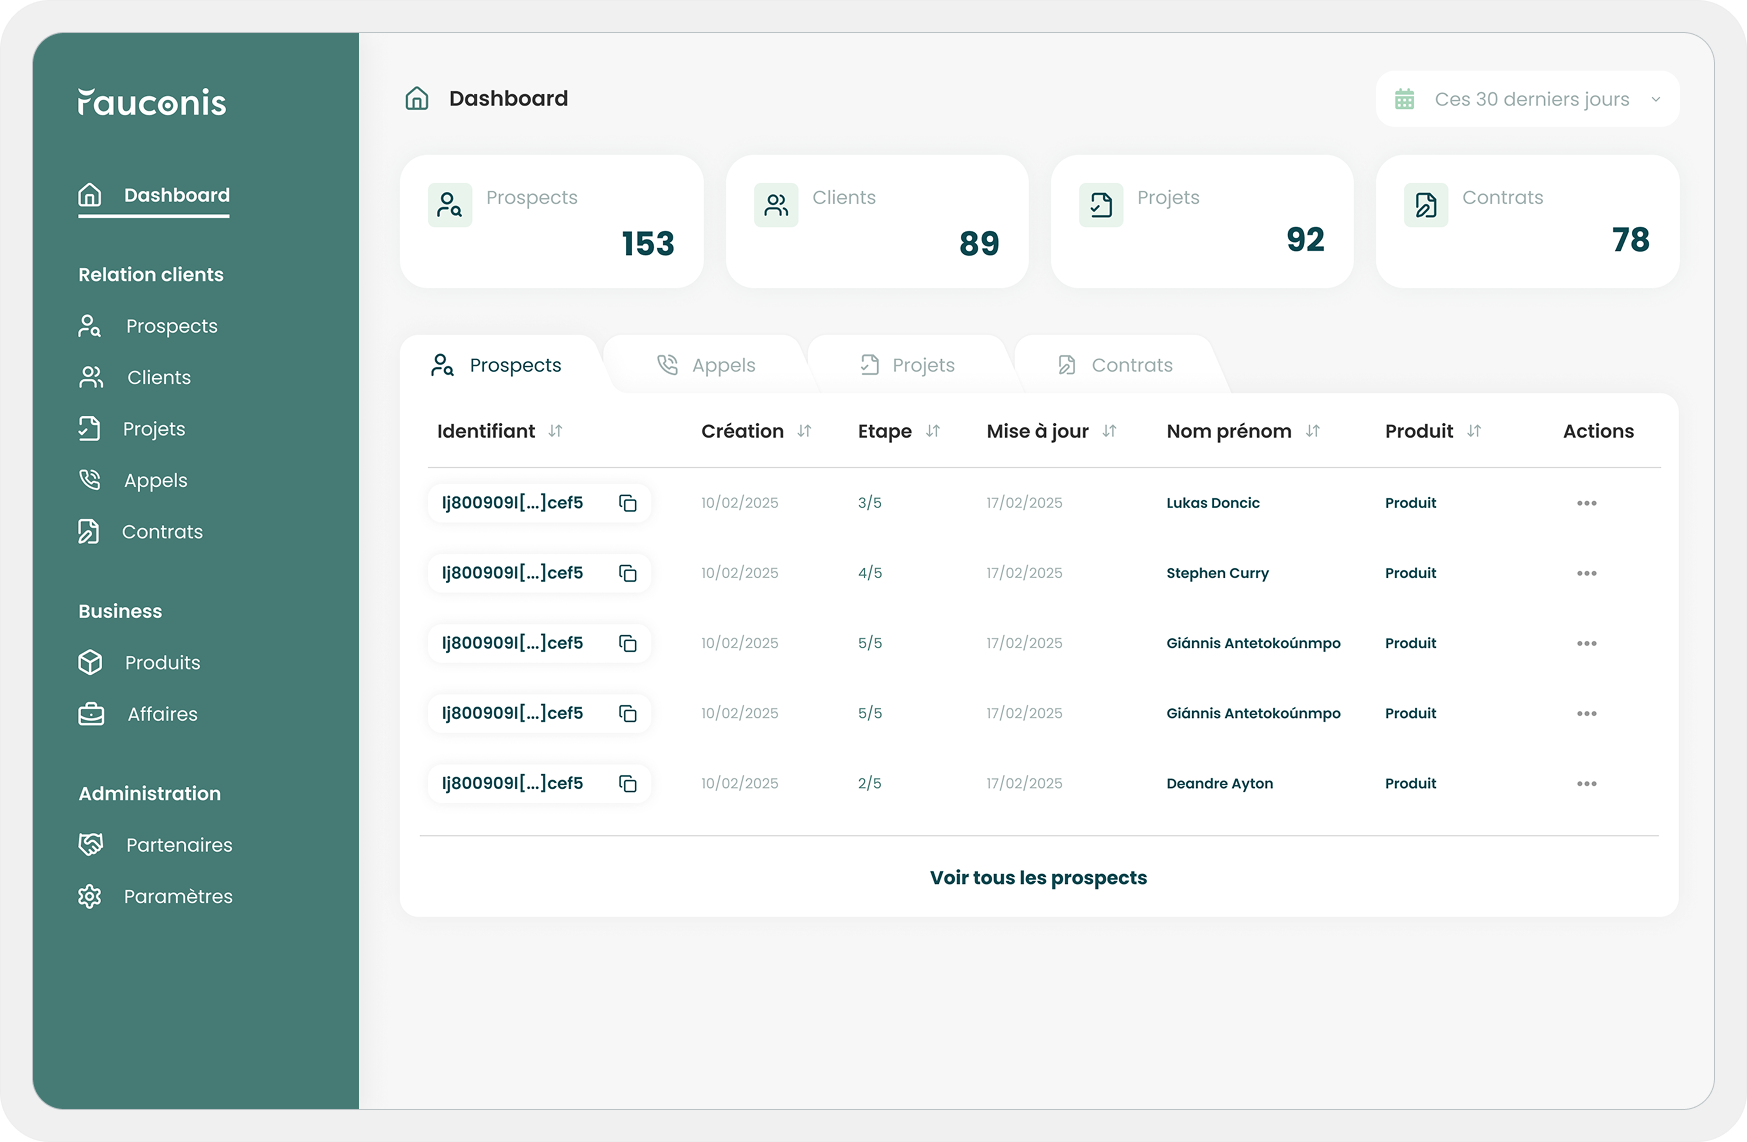Select the Prospects icon in the sidebar

coord(90,325)
